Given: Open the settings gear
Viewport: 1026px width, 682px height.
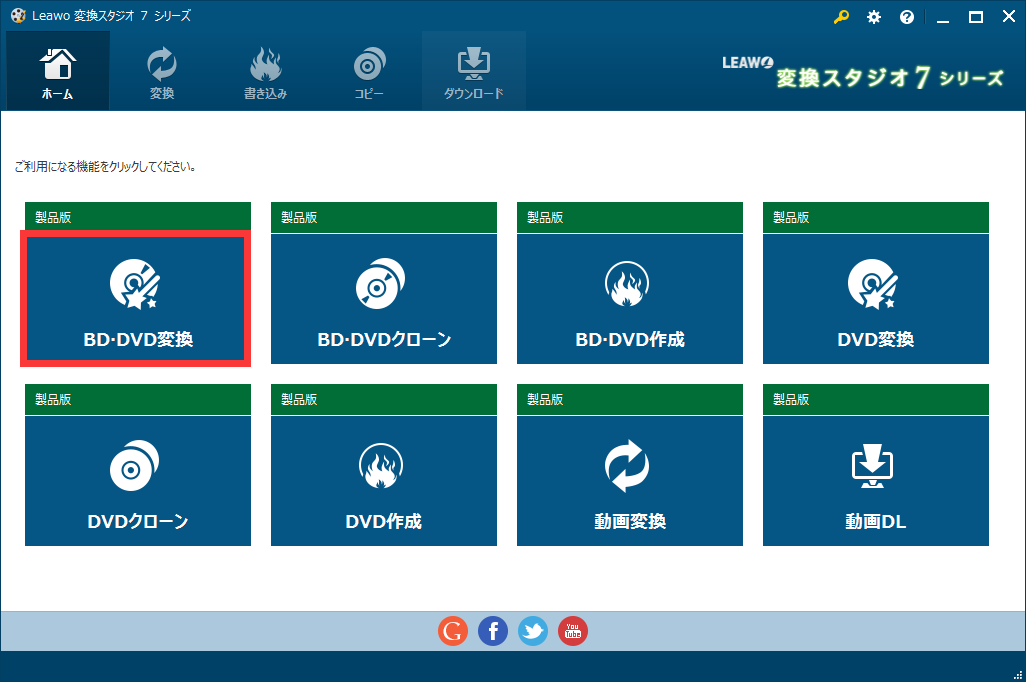Looking at the screenshot, I should 873,16.
